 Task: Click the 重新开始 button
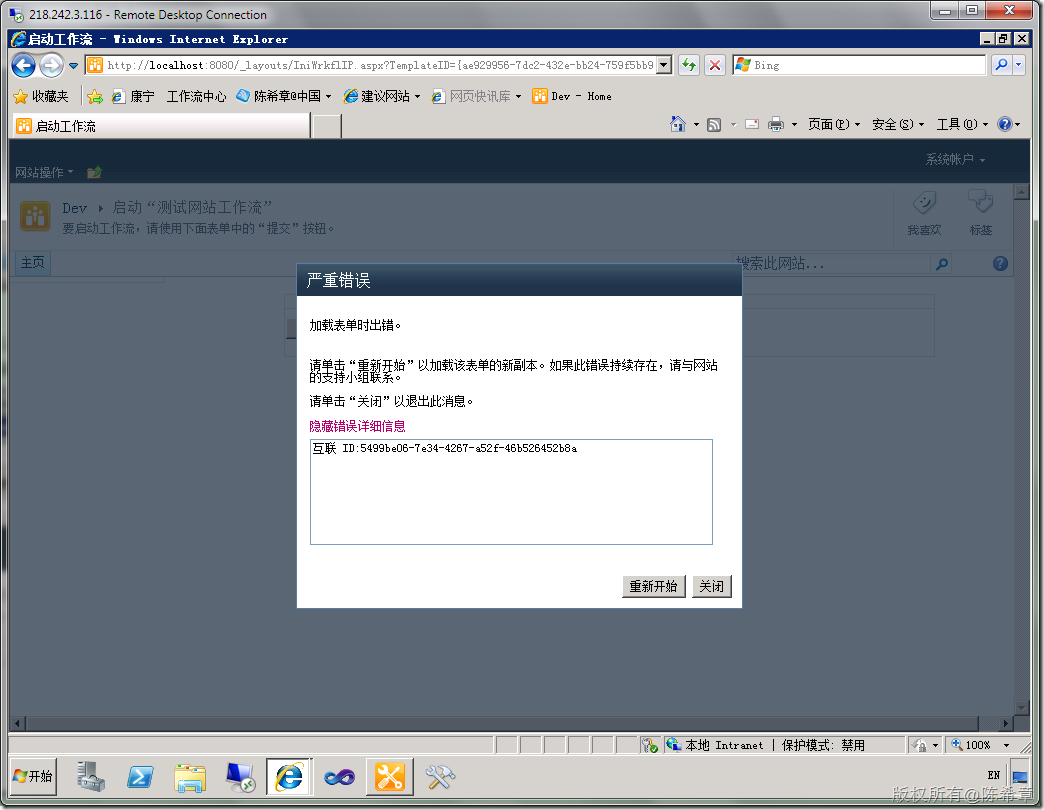pos(654,586)
